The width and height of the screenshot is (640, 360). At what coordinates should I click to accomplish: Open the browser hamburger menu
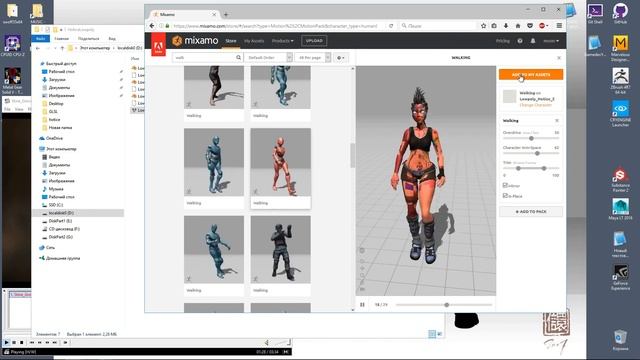(559, 26)
